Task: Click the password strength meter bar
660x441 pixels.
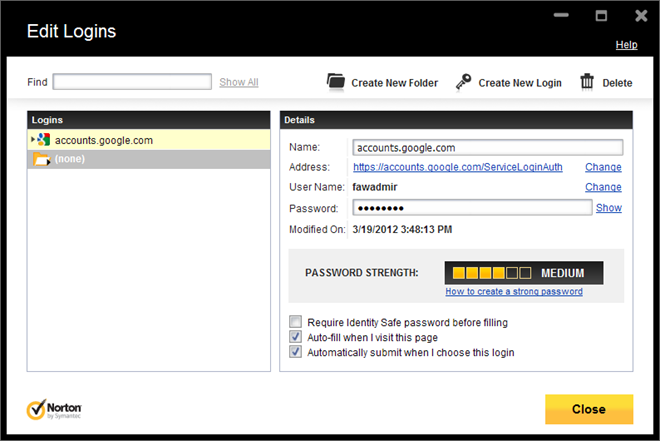Action: 491,273
